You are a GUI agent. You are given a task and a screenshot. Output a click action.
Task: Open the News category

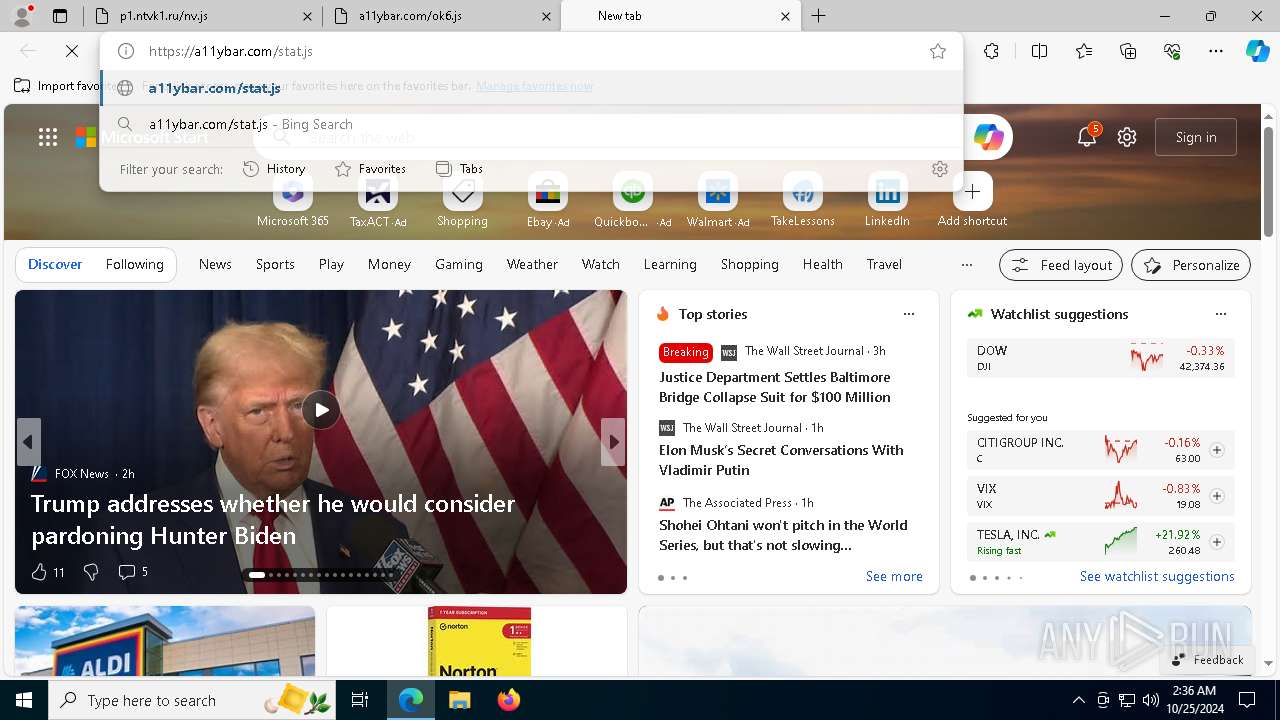click(x=215, y=264)
